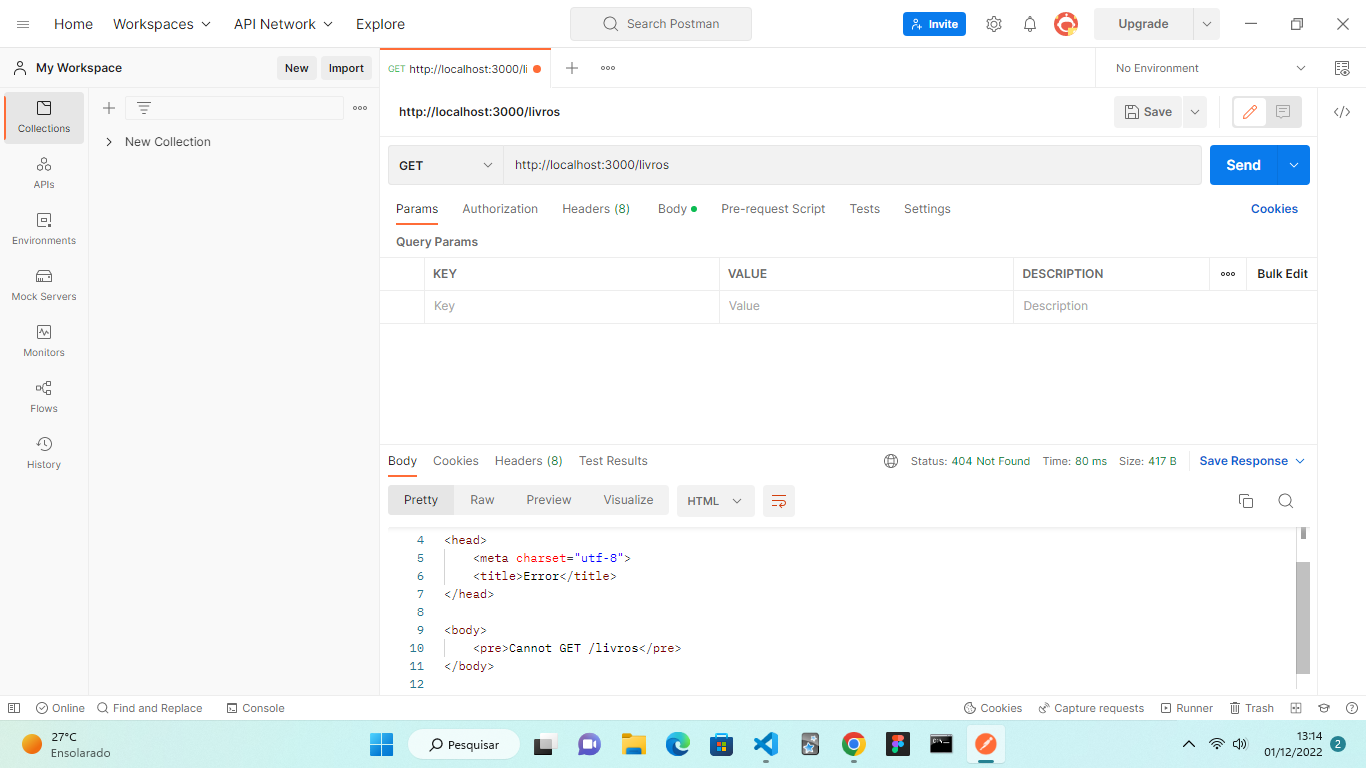Open the Collections sidebar panel
The image size is (1366, 768).
44,117
